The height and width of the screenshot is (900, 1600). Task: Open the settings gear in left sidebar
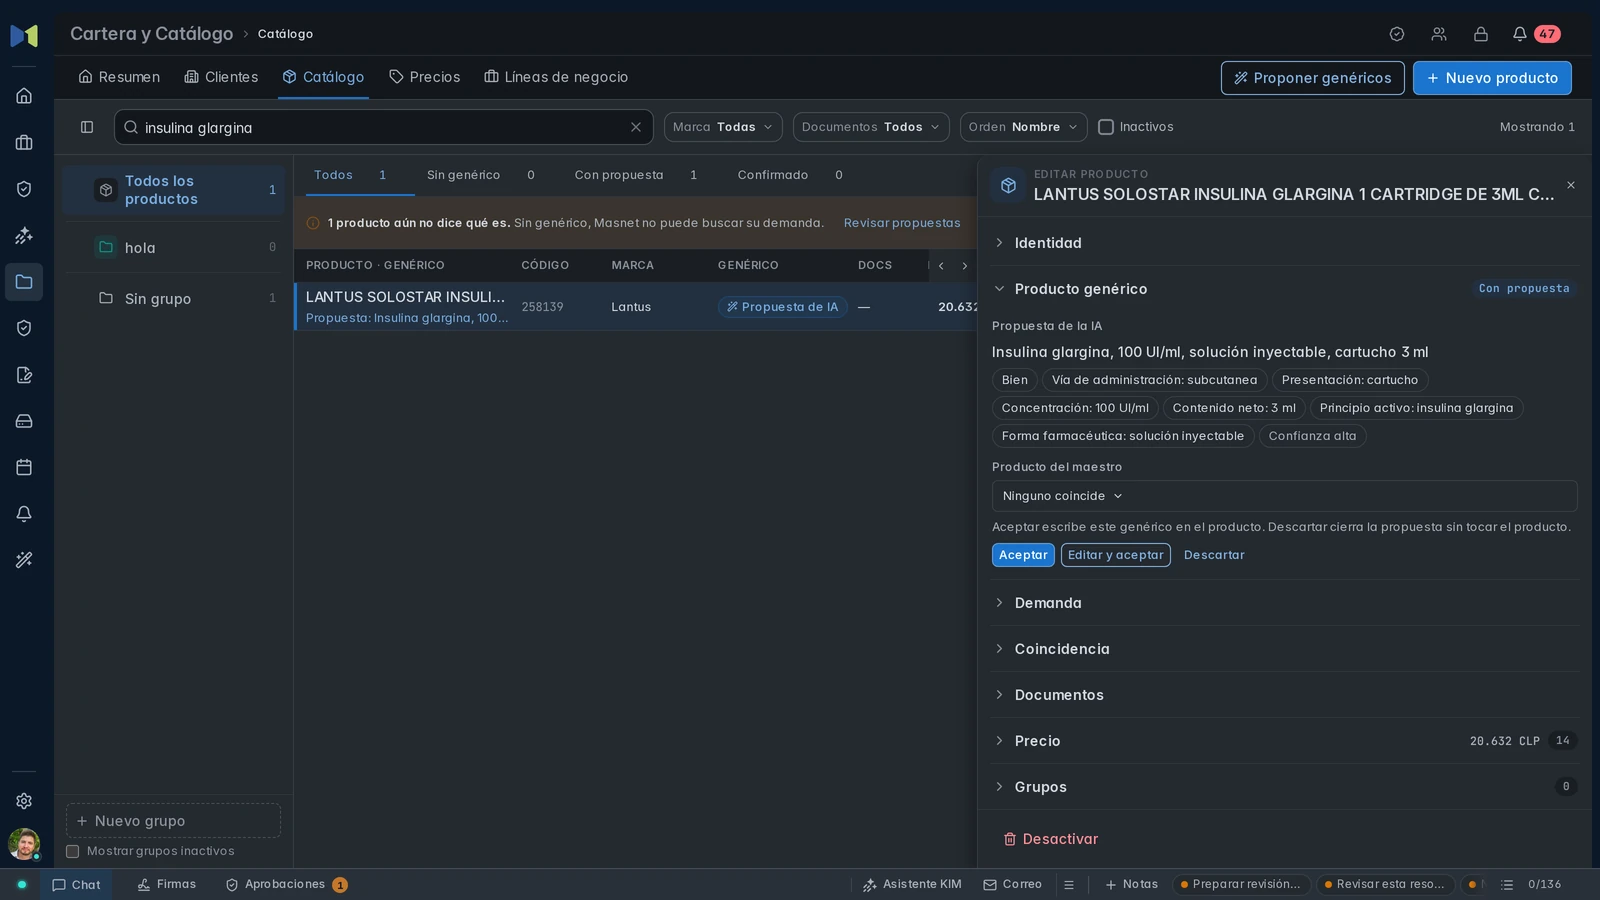24,801
